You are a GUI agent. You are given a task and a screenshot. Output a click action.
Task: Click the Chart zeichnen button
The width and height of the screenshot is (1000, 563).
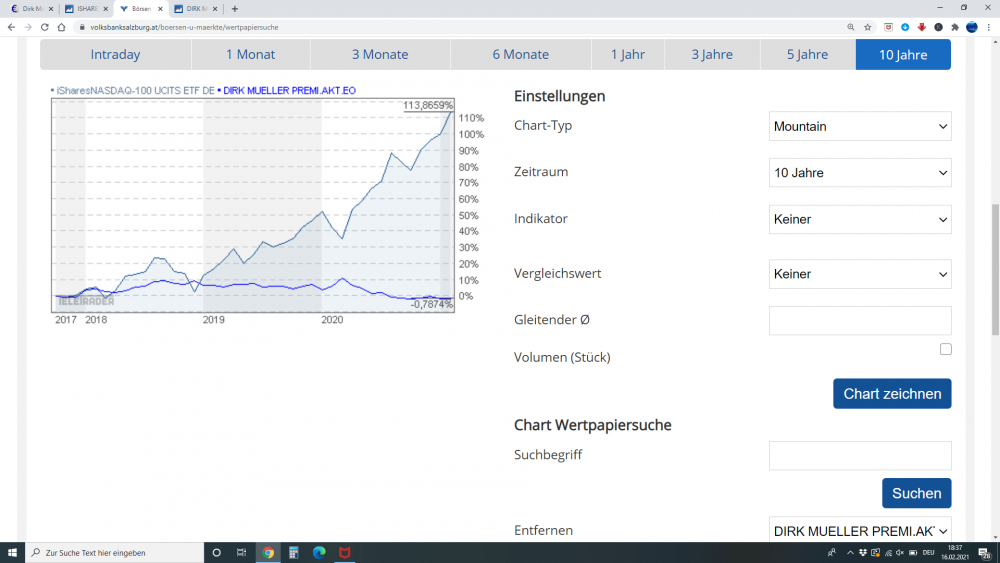coord(892,394)
